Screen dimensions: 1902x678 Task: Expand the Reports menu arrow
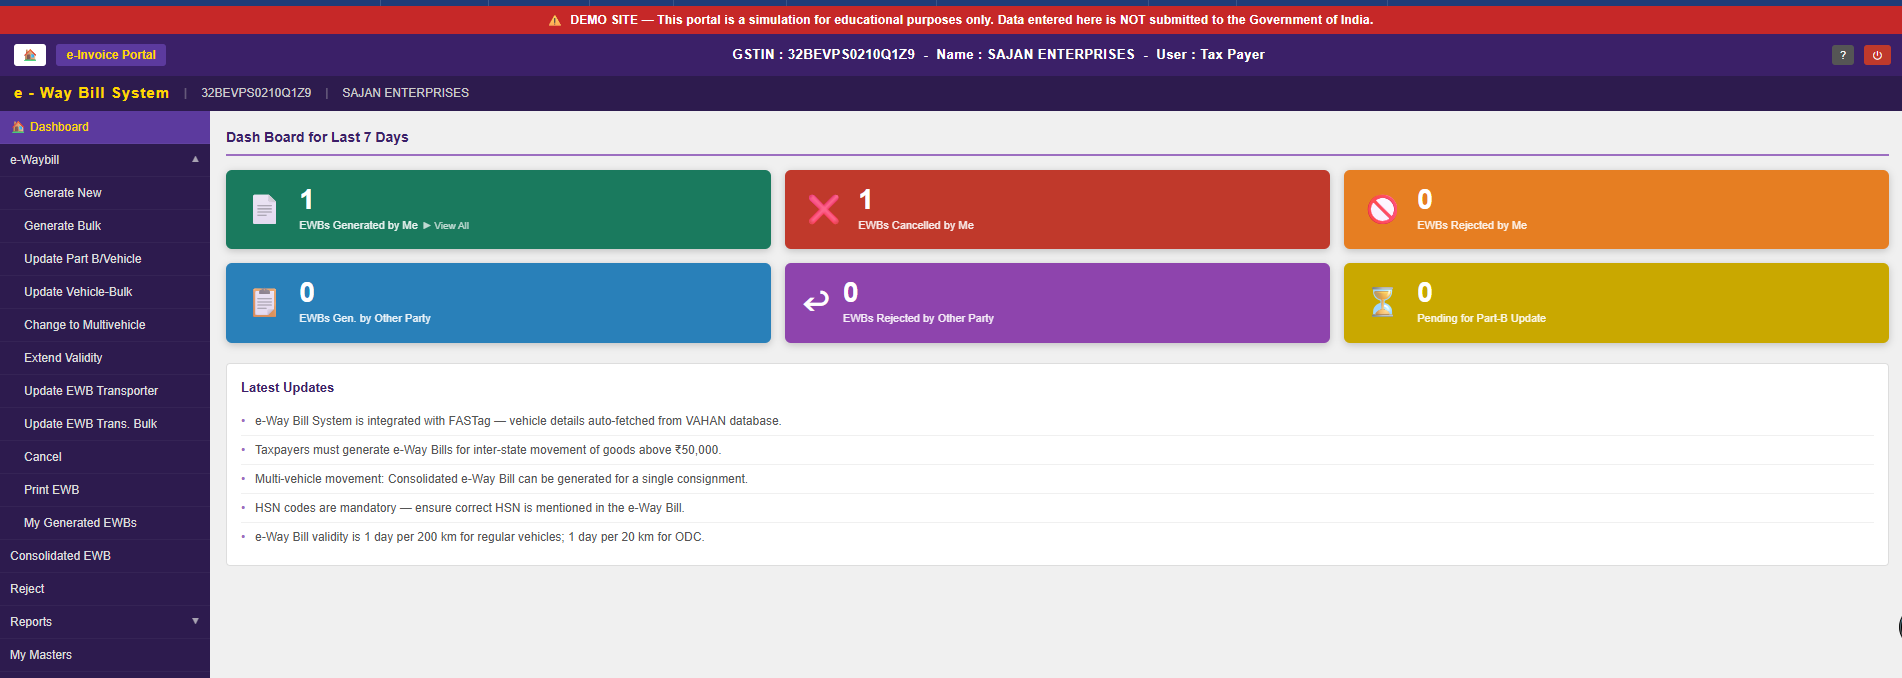coord(195,621)
